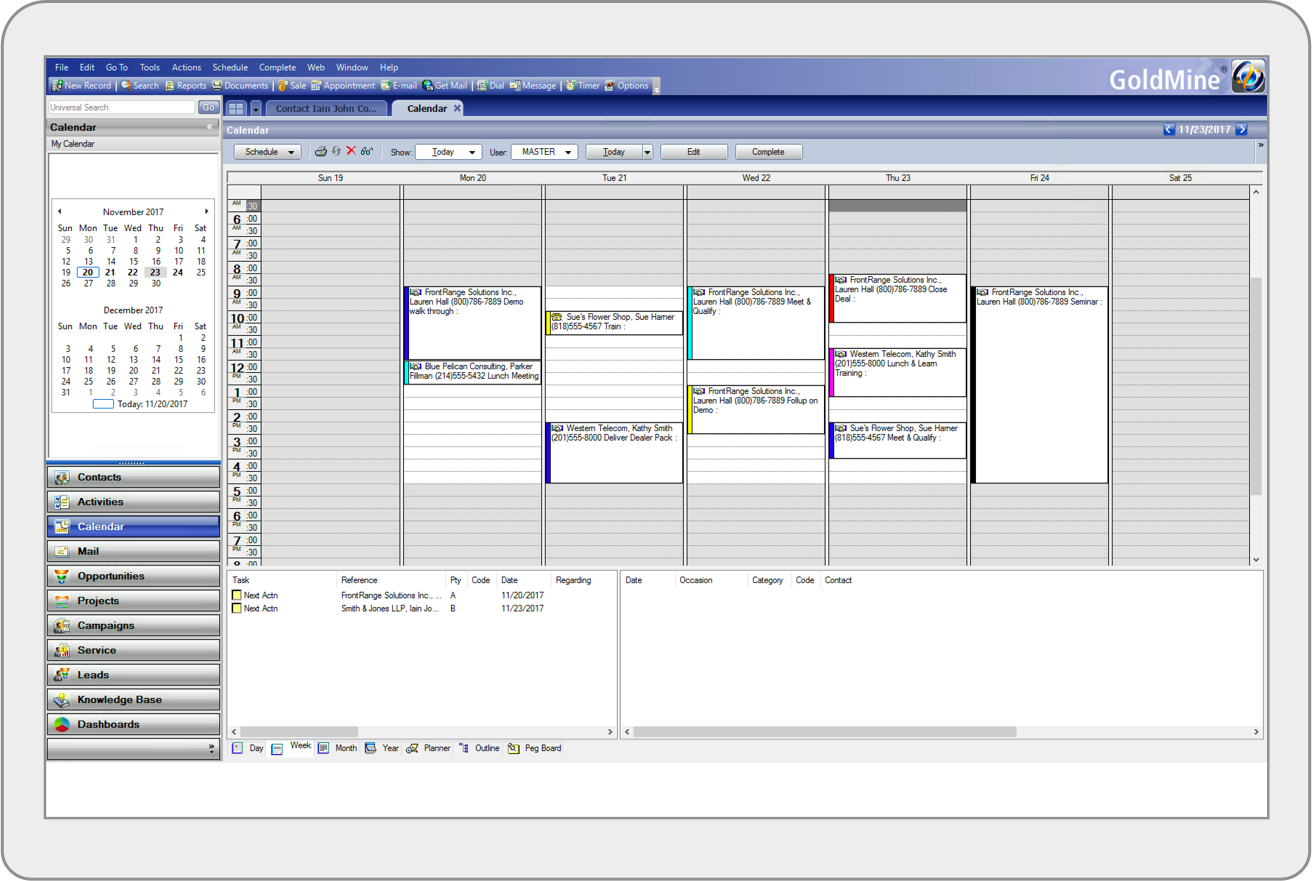Open the Schedule dropdown button
Screen dimensions: 1312x881
pyautogui.click(x=267, y=152)
